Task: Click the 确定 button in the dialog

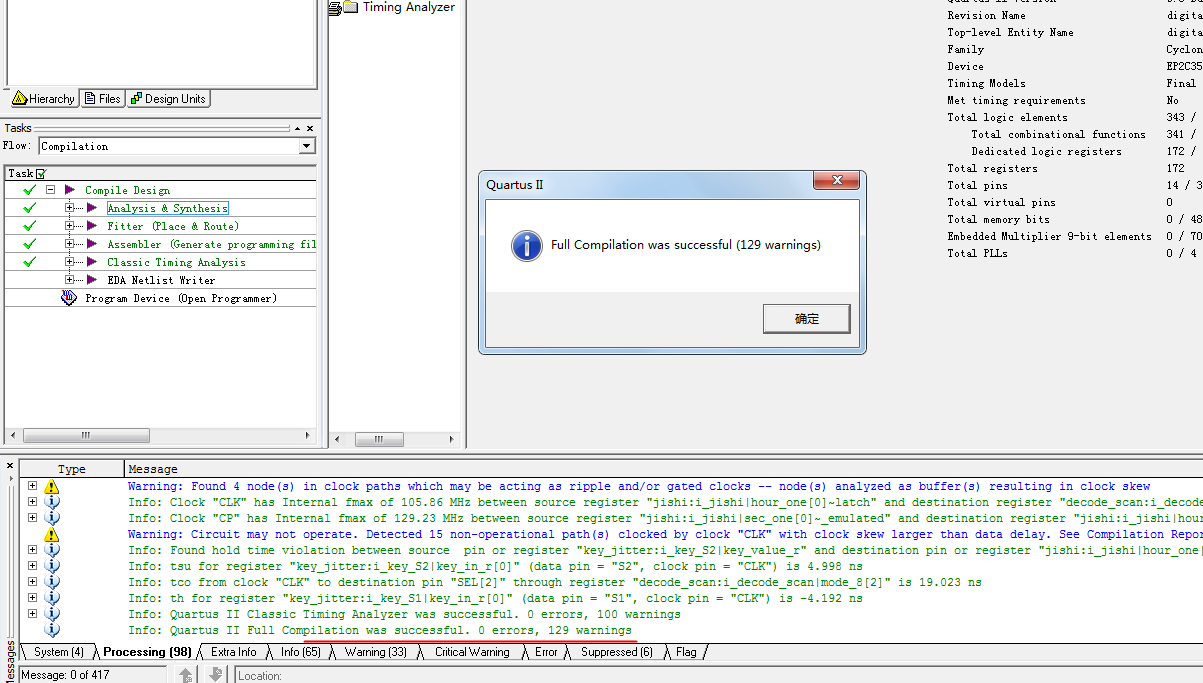Action: [x=806, y=319]
